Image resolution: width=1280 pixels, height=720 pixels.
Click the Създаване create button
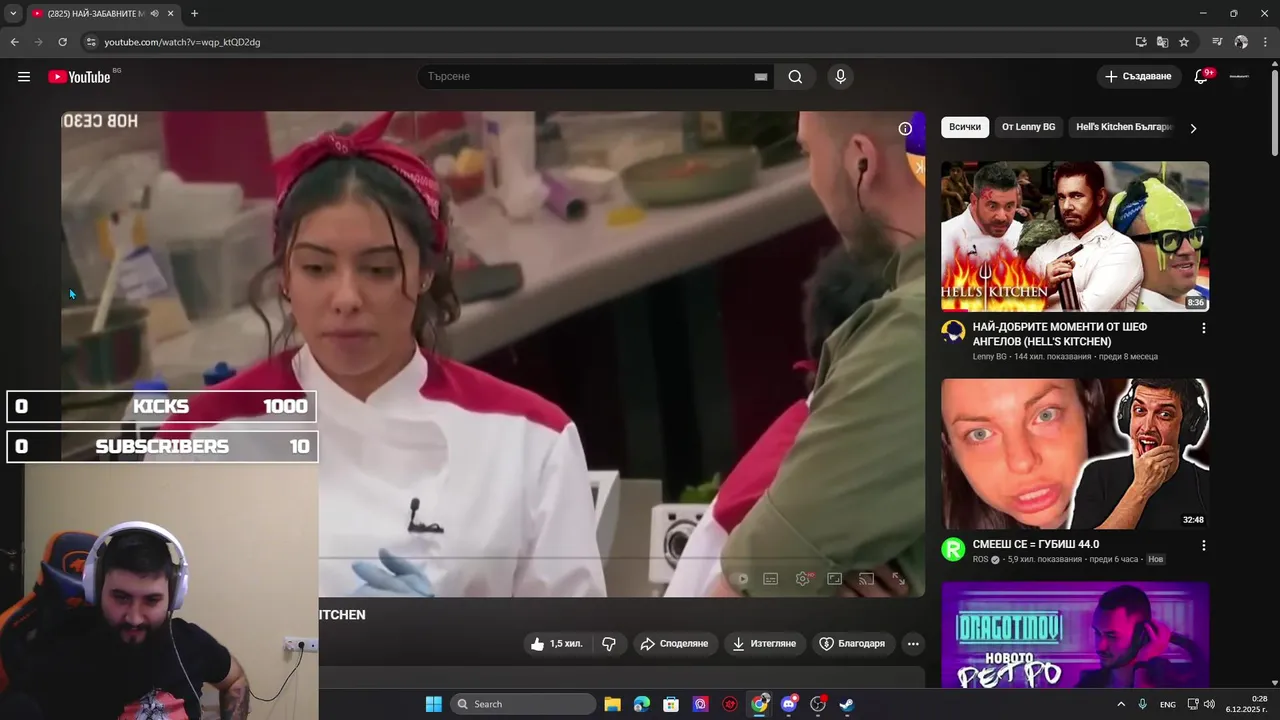[1138, 77]
